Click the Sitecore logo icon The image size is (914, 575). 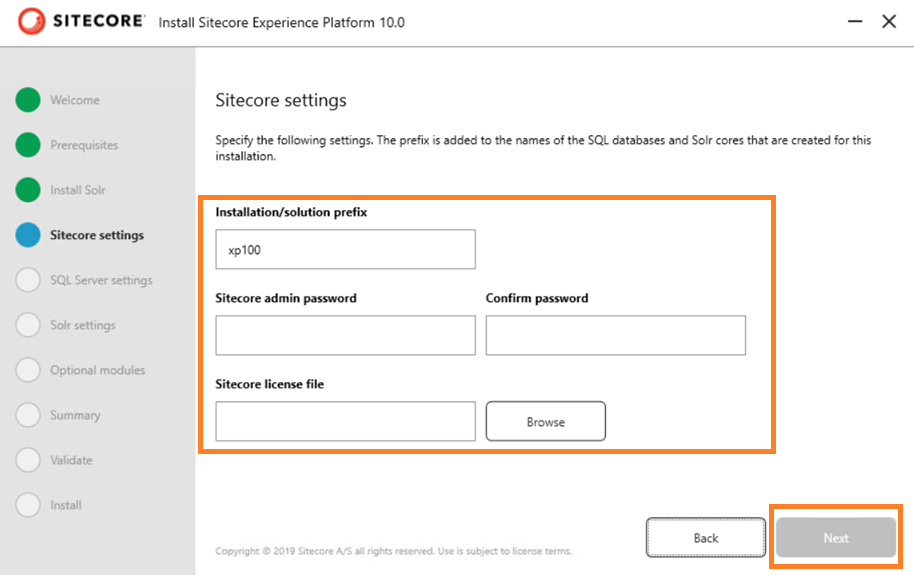pyautogui.click(x=31, y=22)
